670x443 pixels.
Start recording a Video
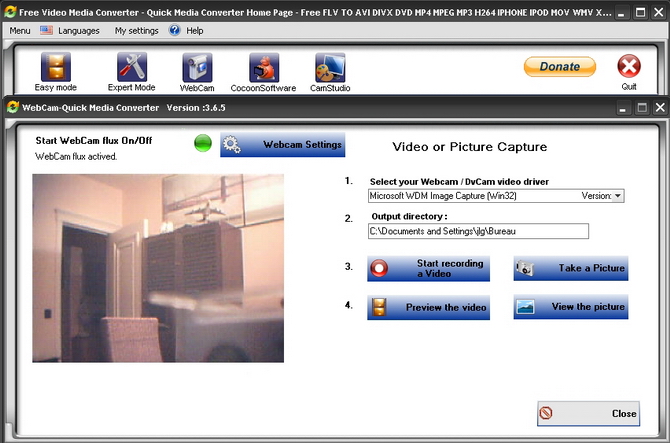428,269
